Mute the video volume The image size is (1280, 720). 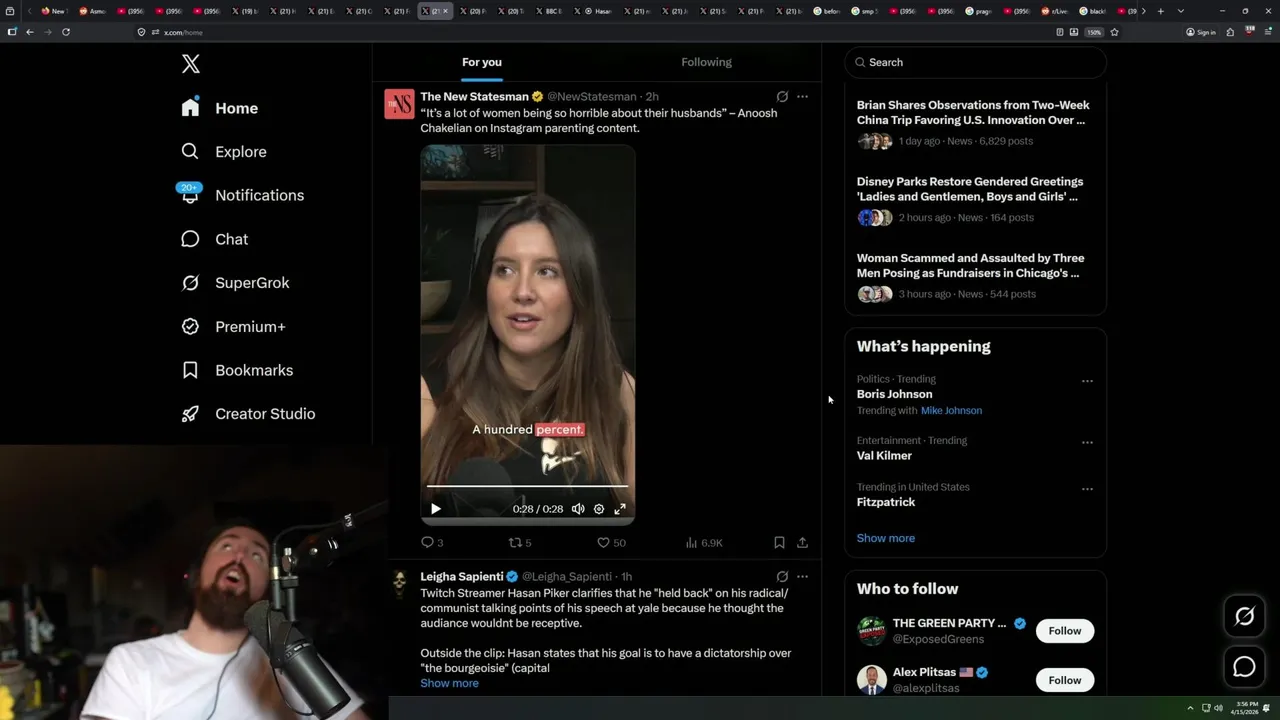coord(578,509)
